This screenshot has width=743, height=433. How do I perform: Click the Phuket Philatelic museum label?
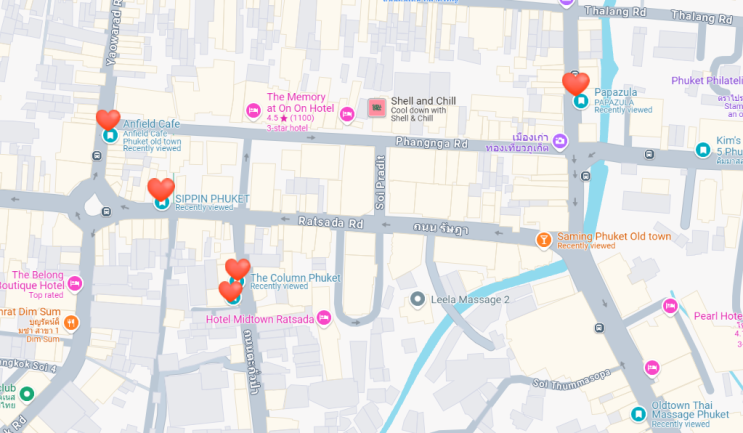pyautogui.click(x=707, y=81)
